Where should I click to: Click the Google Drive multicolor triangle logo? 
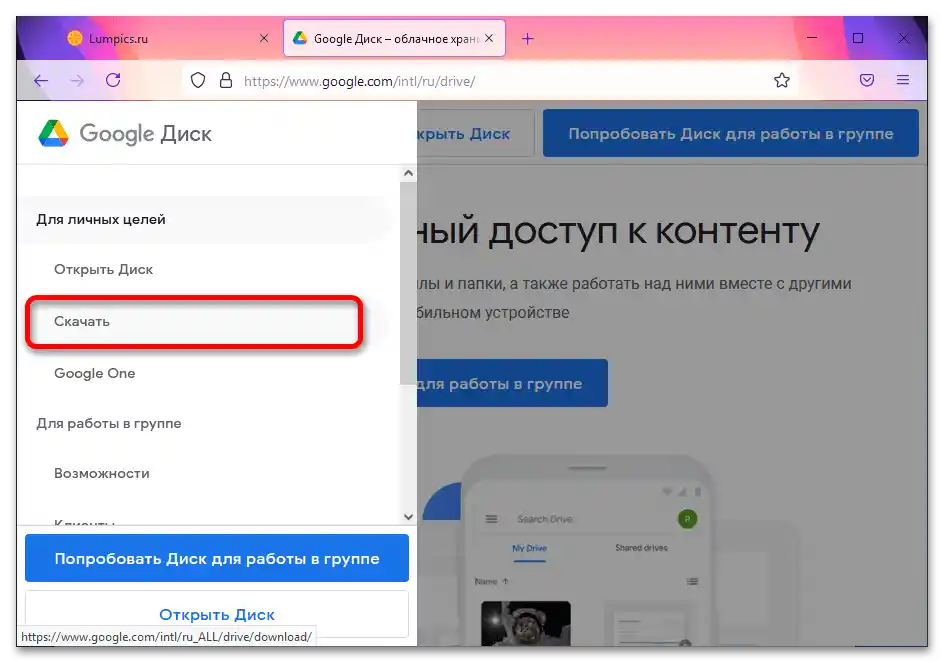click(x=52, y=133)
